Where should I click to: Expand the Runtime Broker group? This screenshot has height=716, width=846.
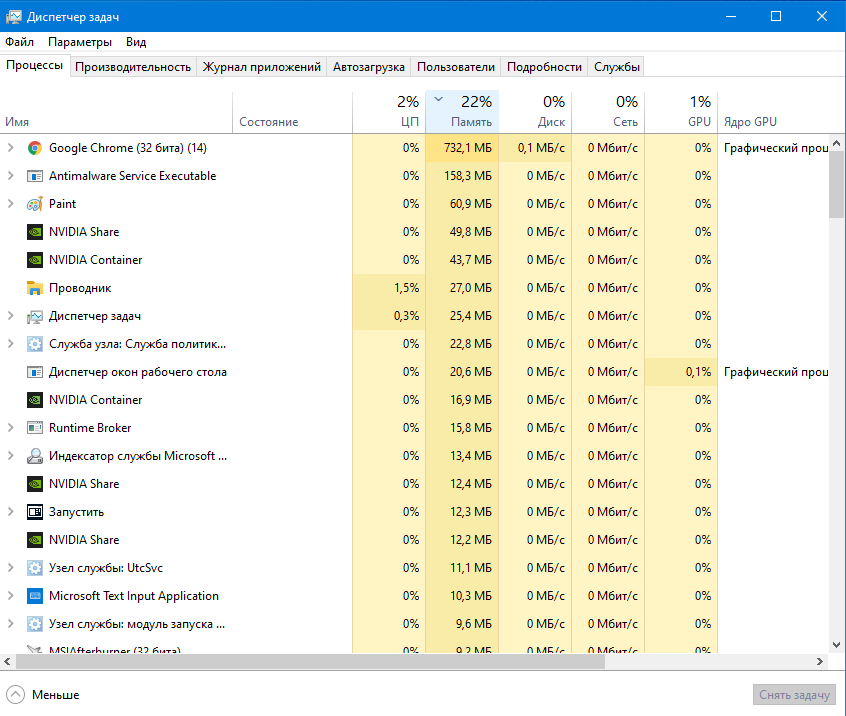click(x=10, y=427)
